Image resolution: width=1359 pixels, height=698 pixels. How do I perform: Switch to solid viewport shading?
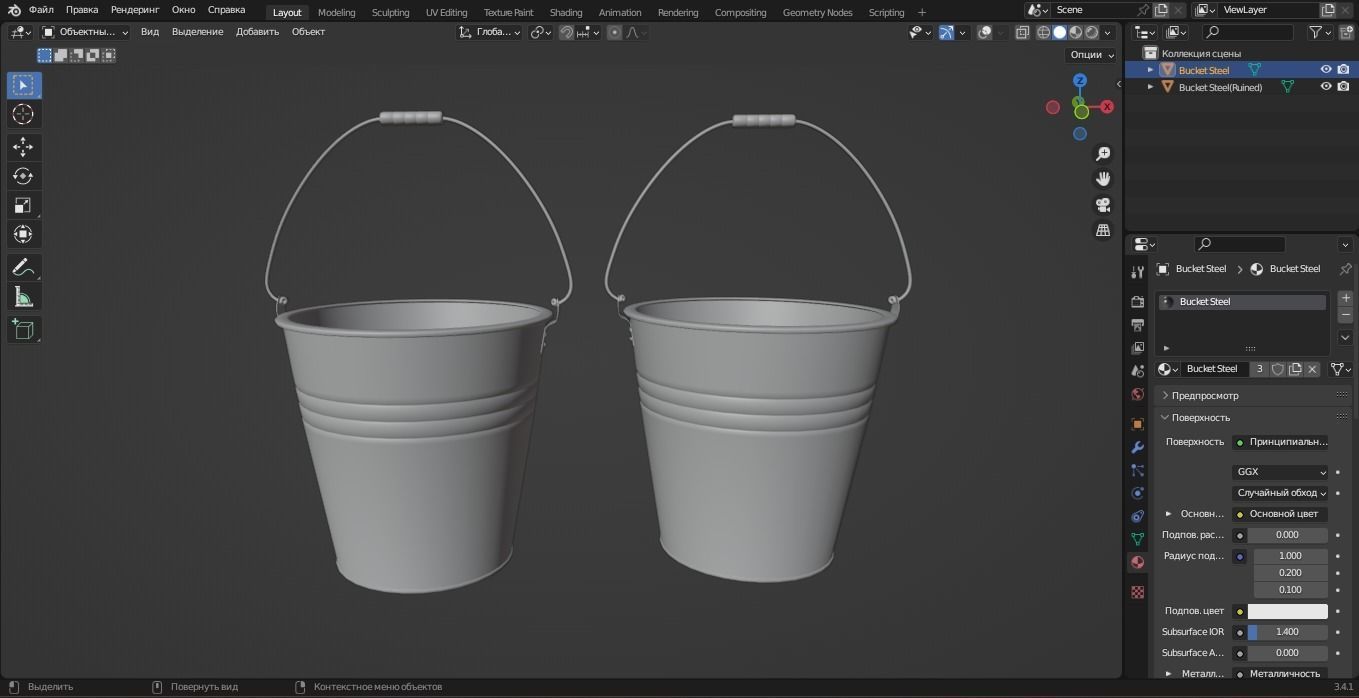tap(1060, 32)
